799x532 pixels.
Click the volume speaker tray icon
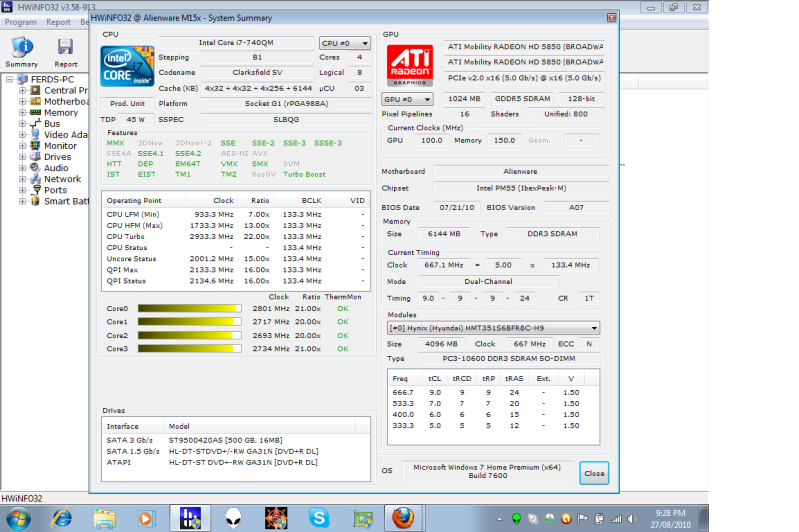[632, 519]
